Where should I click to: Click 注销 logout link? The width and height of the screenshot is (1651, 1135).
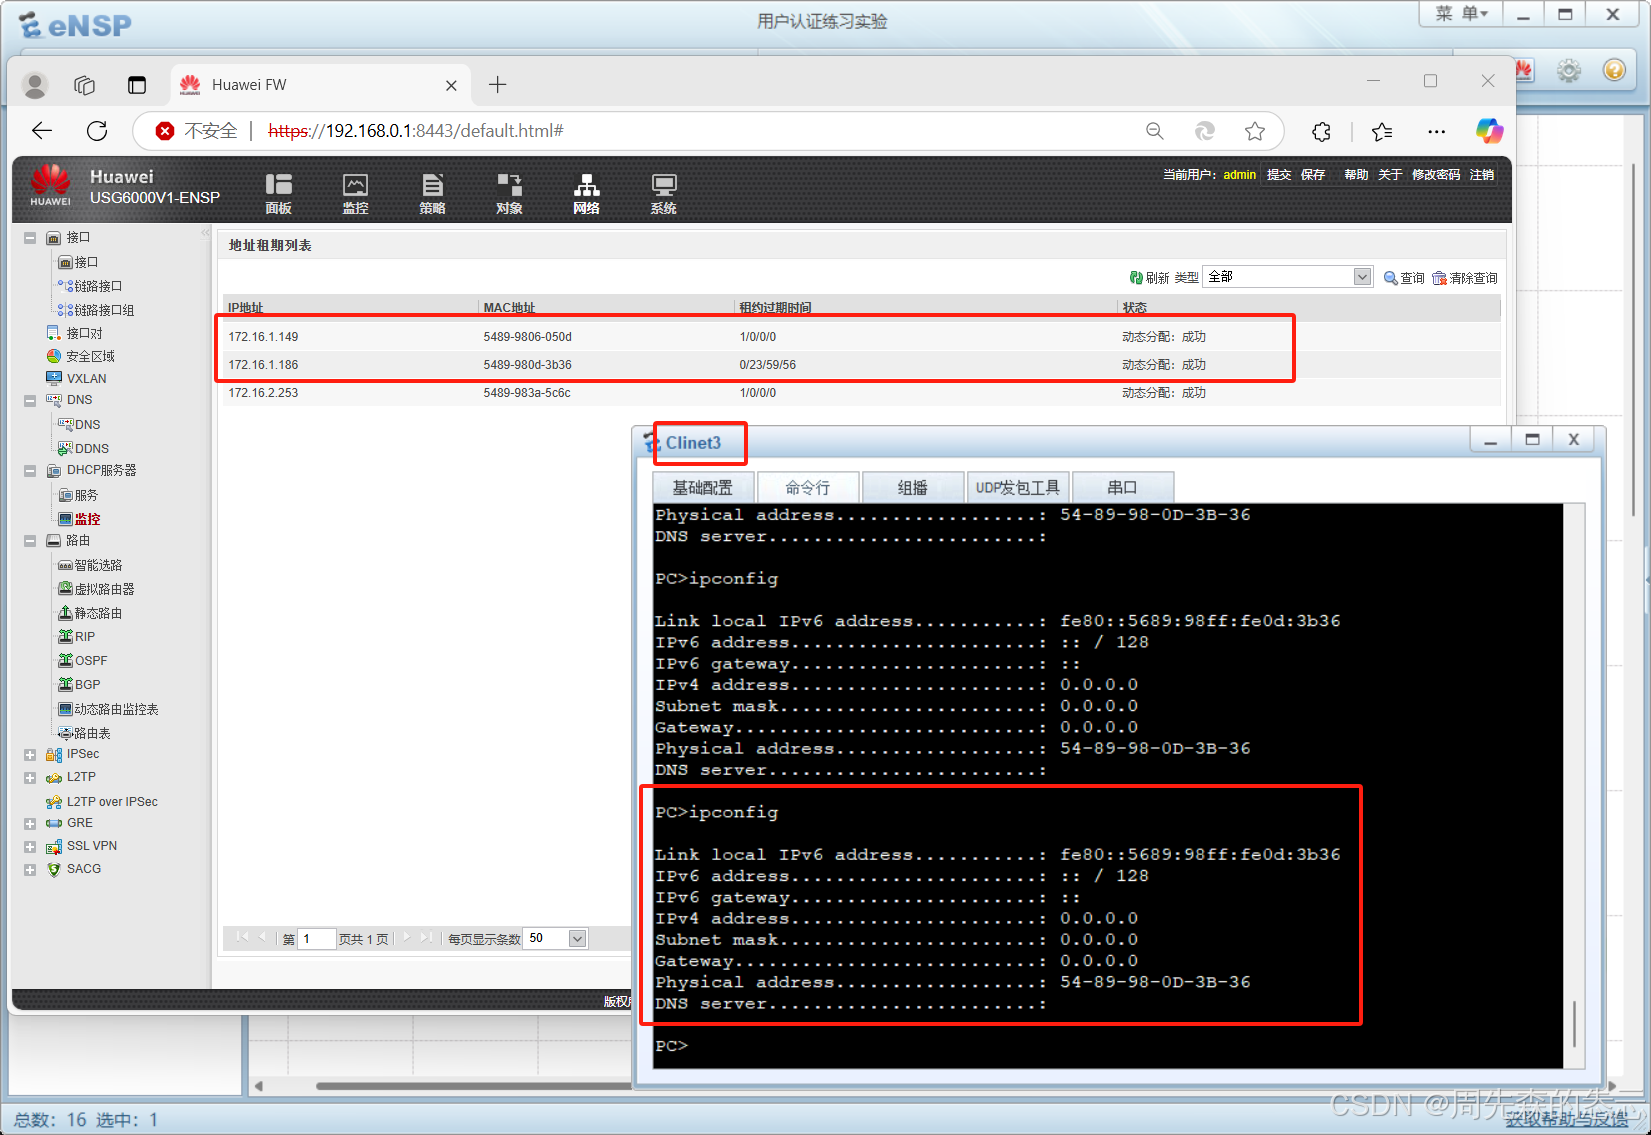(x=1482, y=175)
